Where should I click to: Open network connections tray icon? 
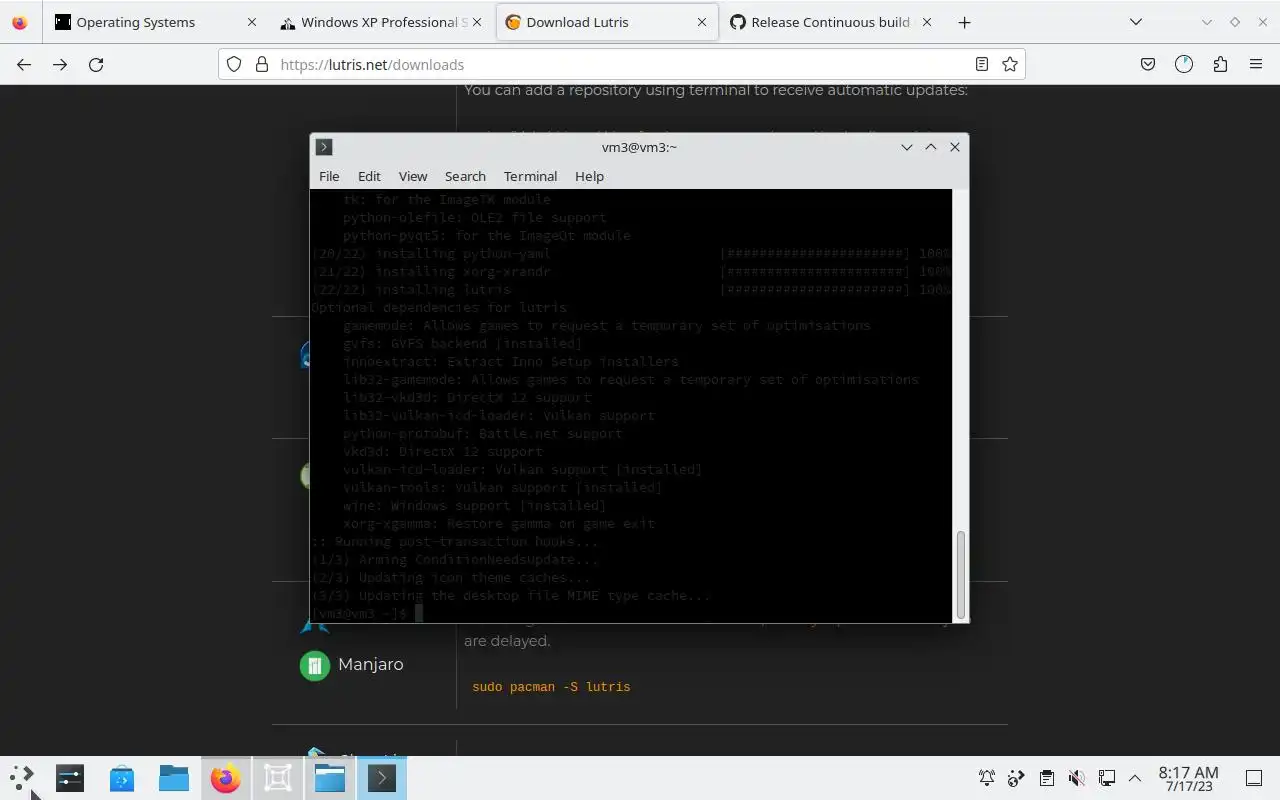[1107, 778]
